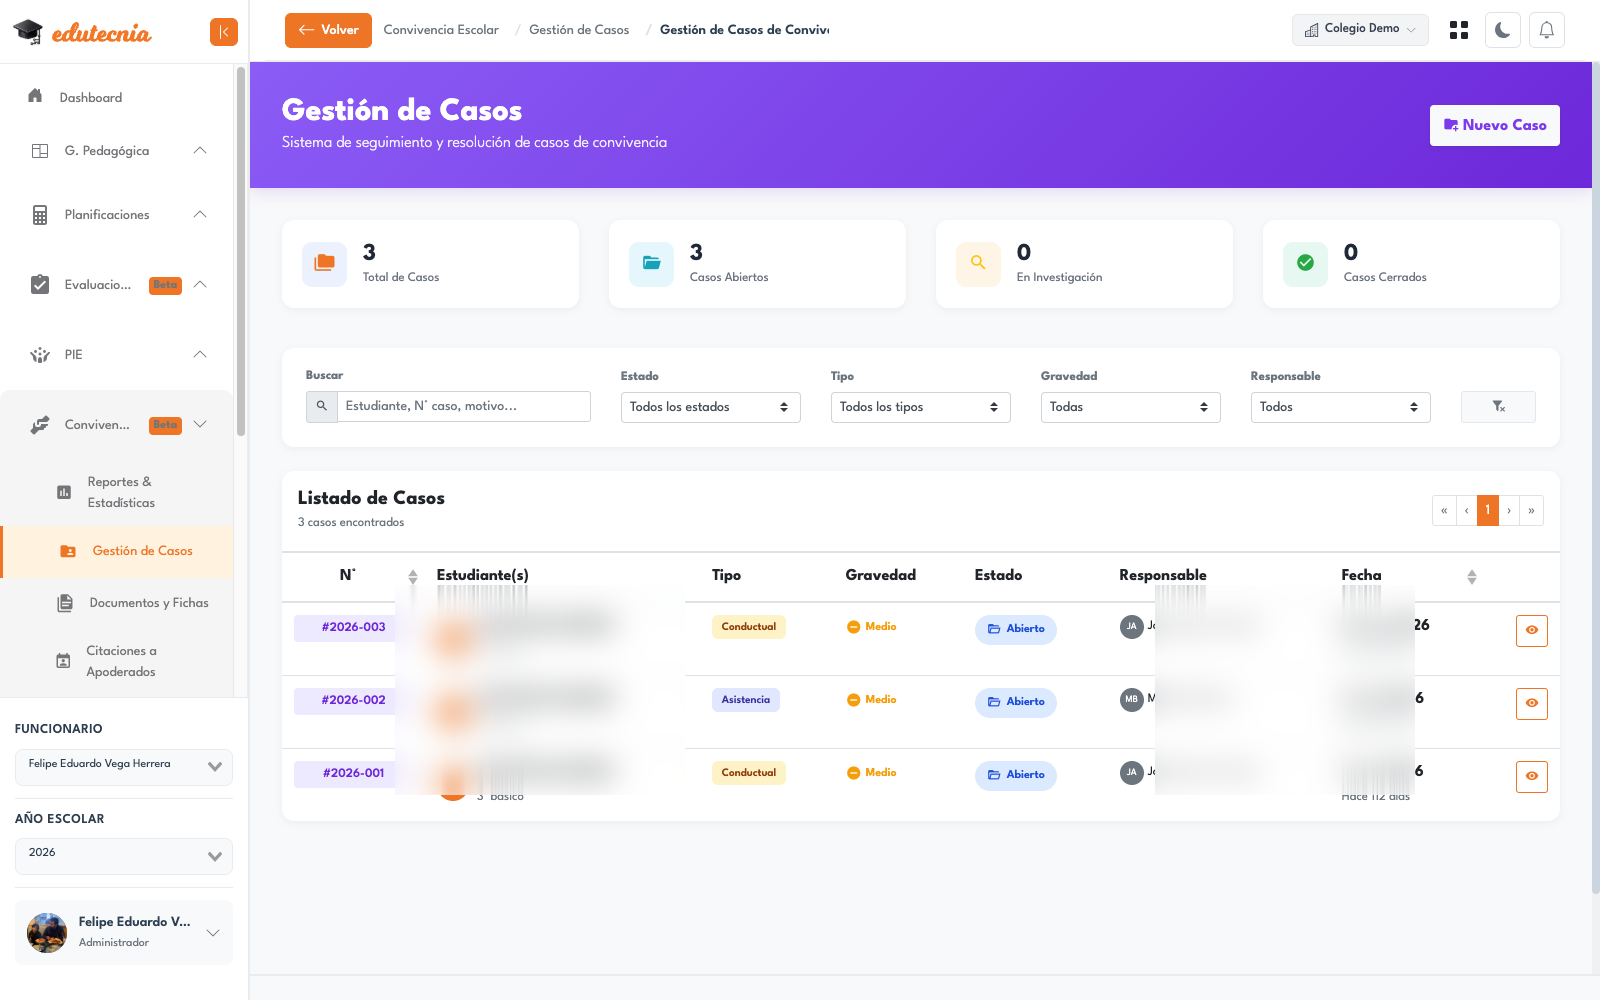Open the apps grid icon
The width and height of the screenshot is (1600, 1000).
(x=1459, y=30)
